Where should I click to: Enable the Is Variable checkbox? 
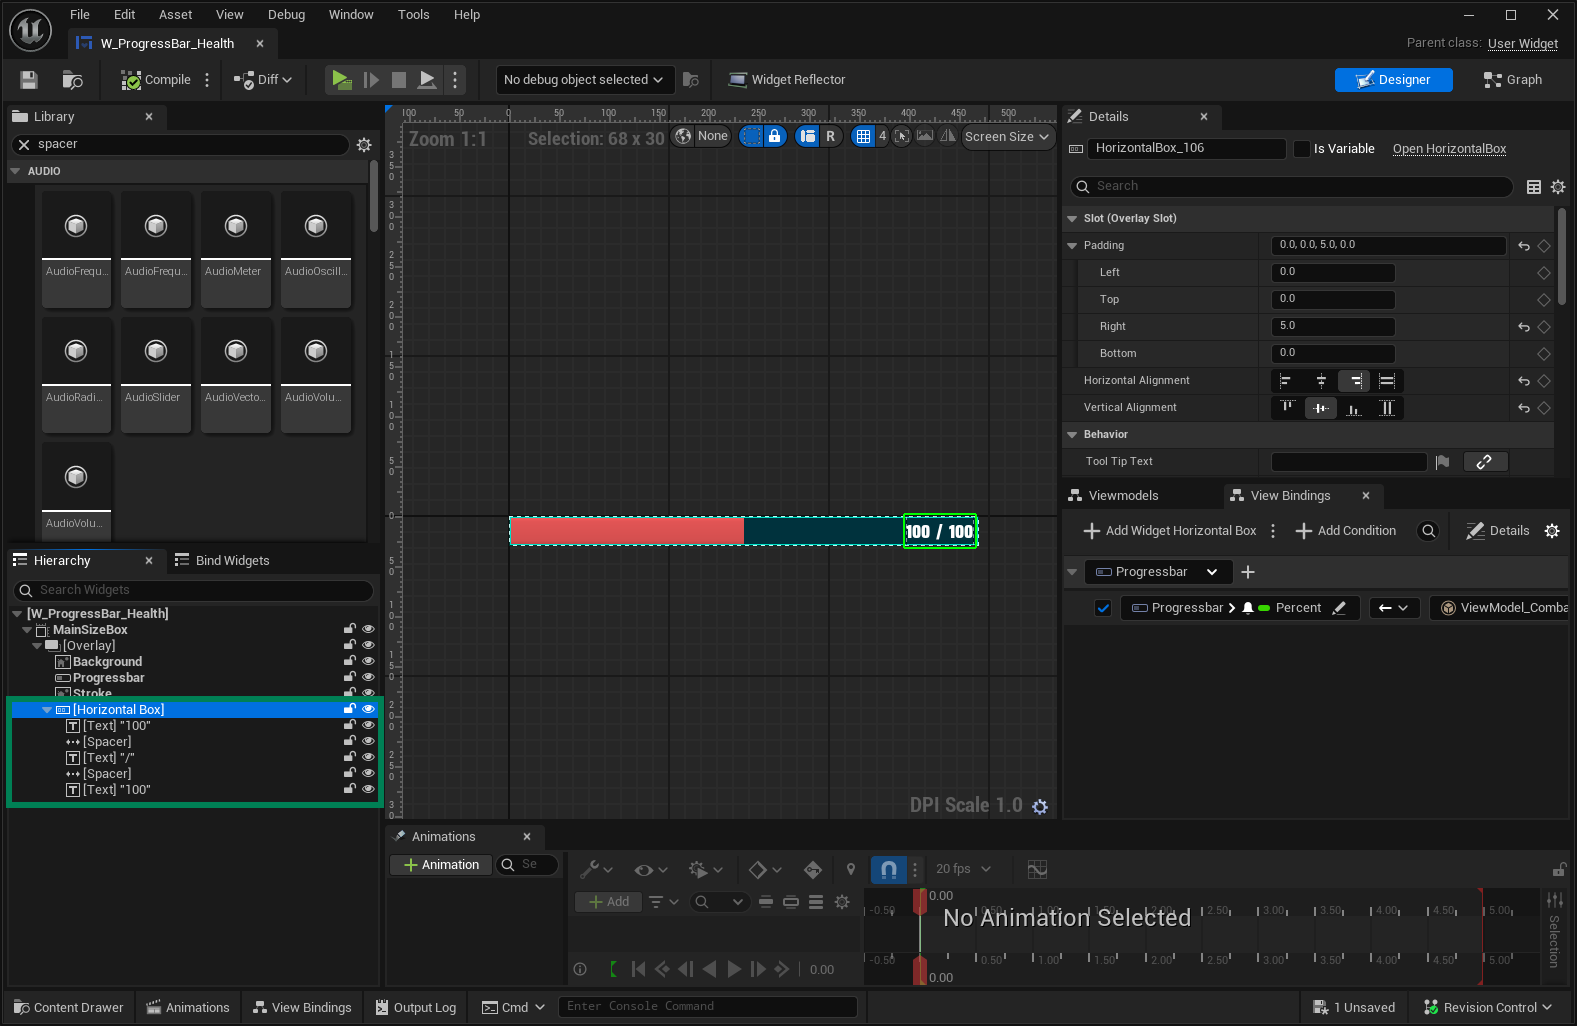(1301, 149)
